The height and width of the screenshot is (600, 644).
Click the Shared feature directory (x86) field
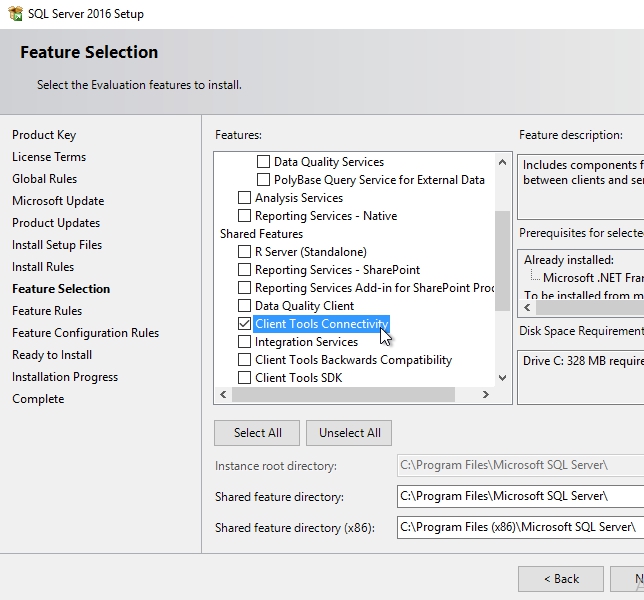[520, 527]
